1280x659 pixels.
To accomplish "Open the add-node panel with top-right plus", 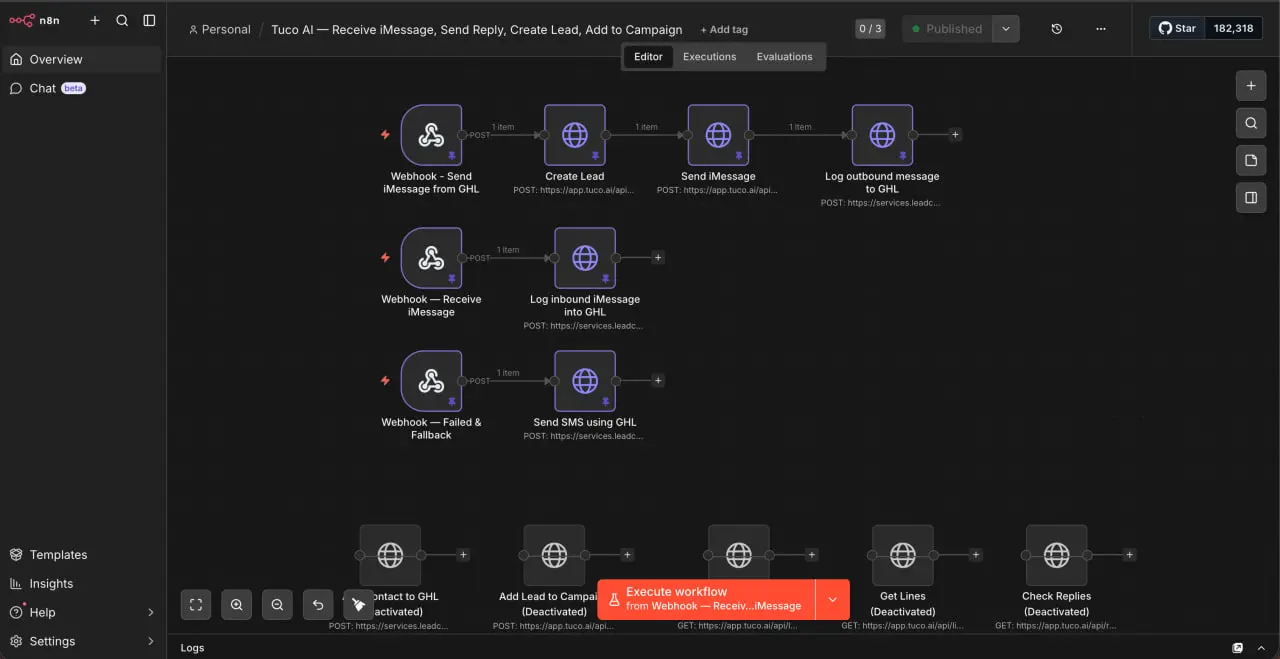I will 1251,86.
